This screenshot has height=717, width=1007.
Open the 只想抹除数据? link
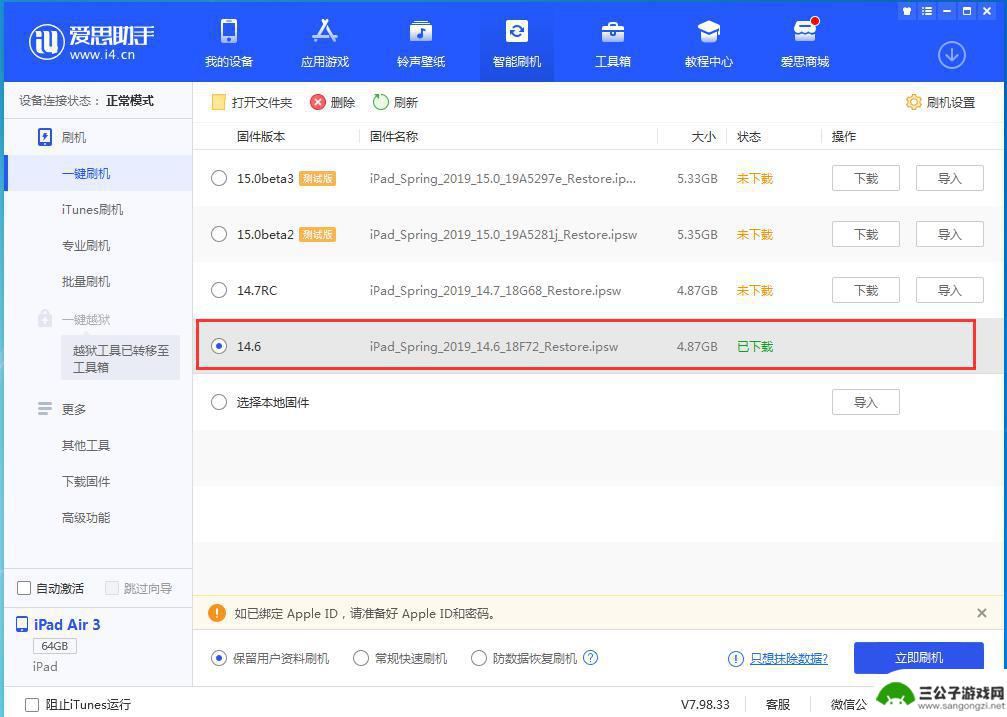pos(789,659)
